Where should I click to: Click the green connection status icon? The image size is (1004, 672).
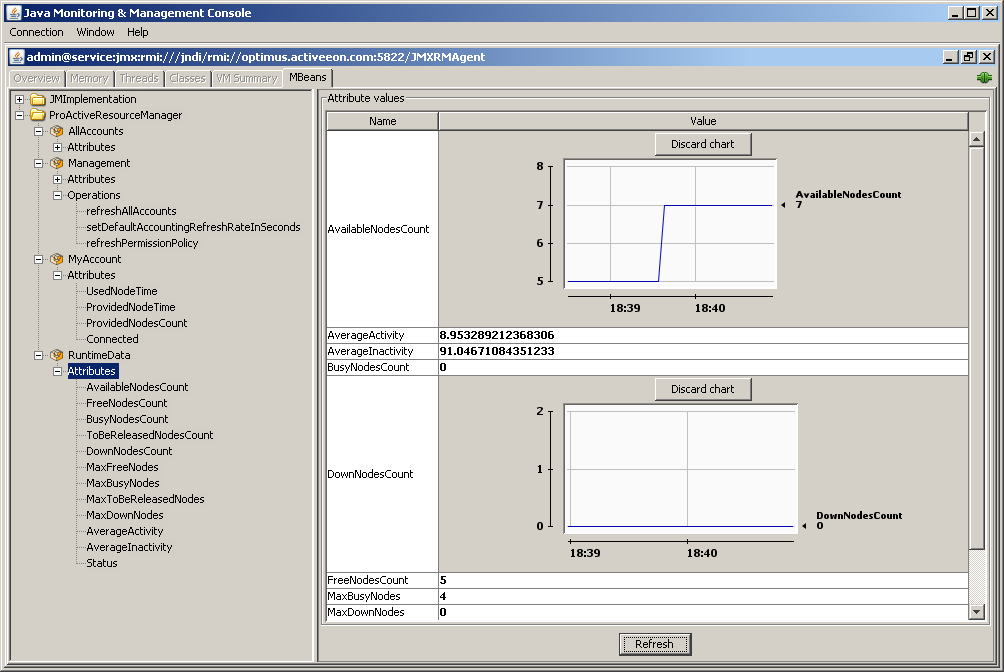pyautogui.click(x=984, y=78)
